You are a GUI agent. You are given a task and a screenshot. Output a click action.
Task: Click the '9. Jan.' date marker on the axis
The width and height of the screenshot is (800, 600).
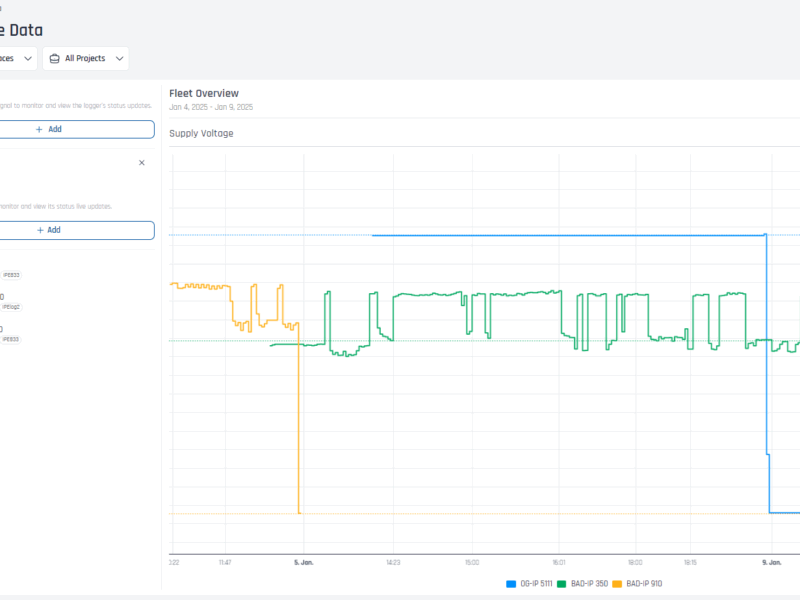[x=770, y=563]
